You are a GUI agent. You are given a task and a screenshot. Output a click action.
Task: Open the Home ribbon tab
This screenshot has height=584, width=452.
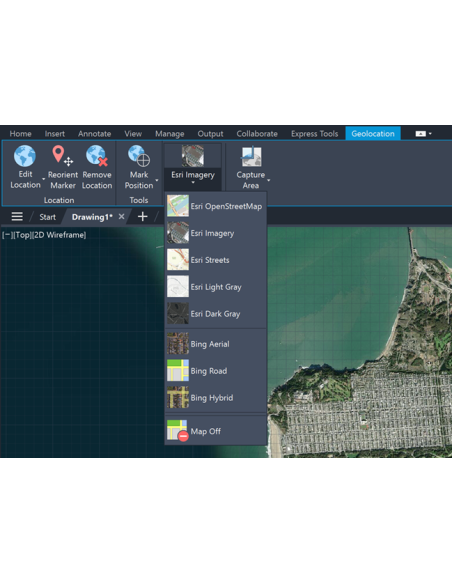(20, 134)
